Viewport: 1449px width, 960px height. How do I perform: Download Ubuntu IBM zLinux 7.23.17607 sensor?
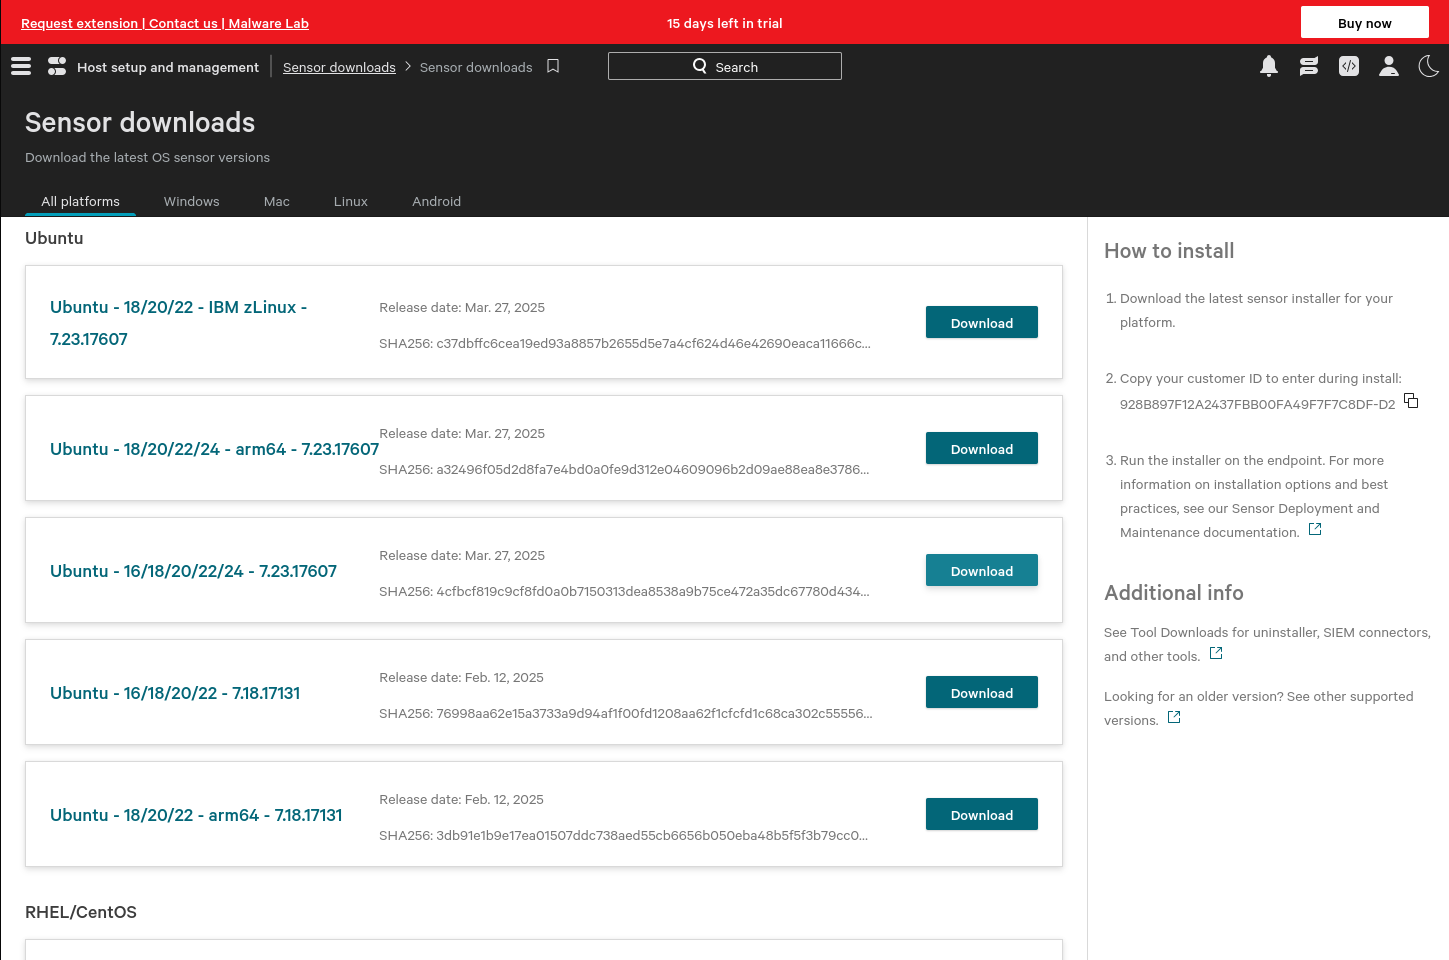pyautogui.click(x=981, y=323)
